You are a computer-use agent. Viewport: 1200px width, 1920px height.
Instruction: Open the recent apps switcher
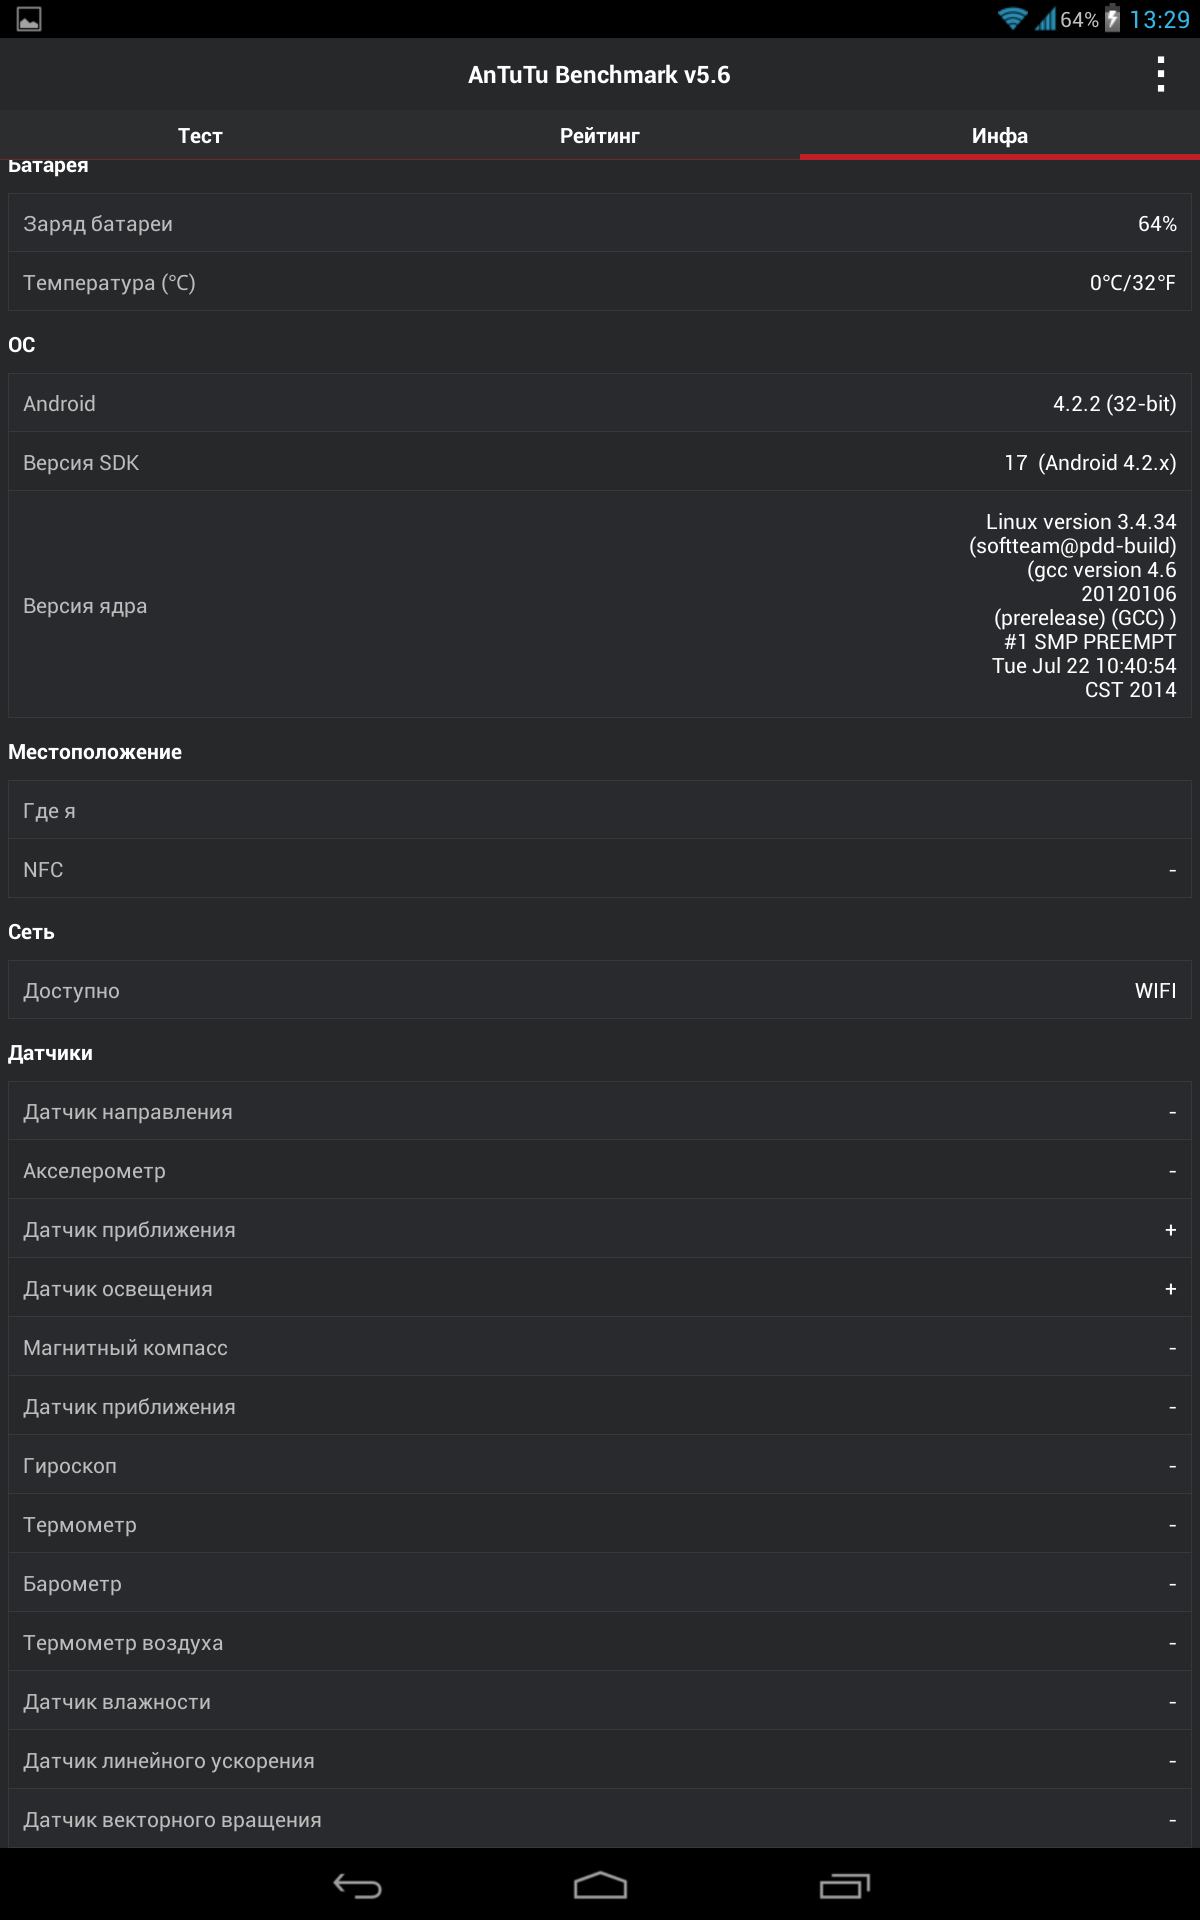844,1886
